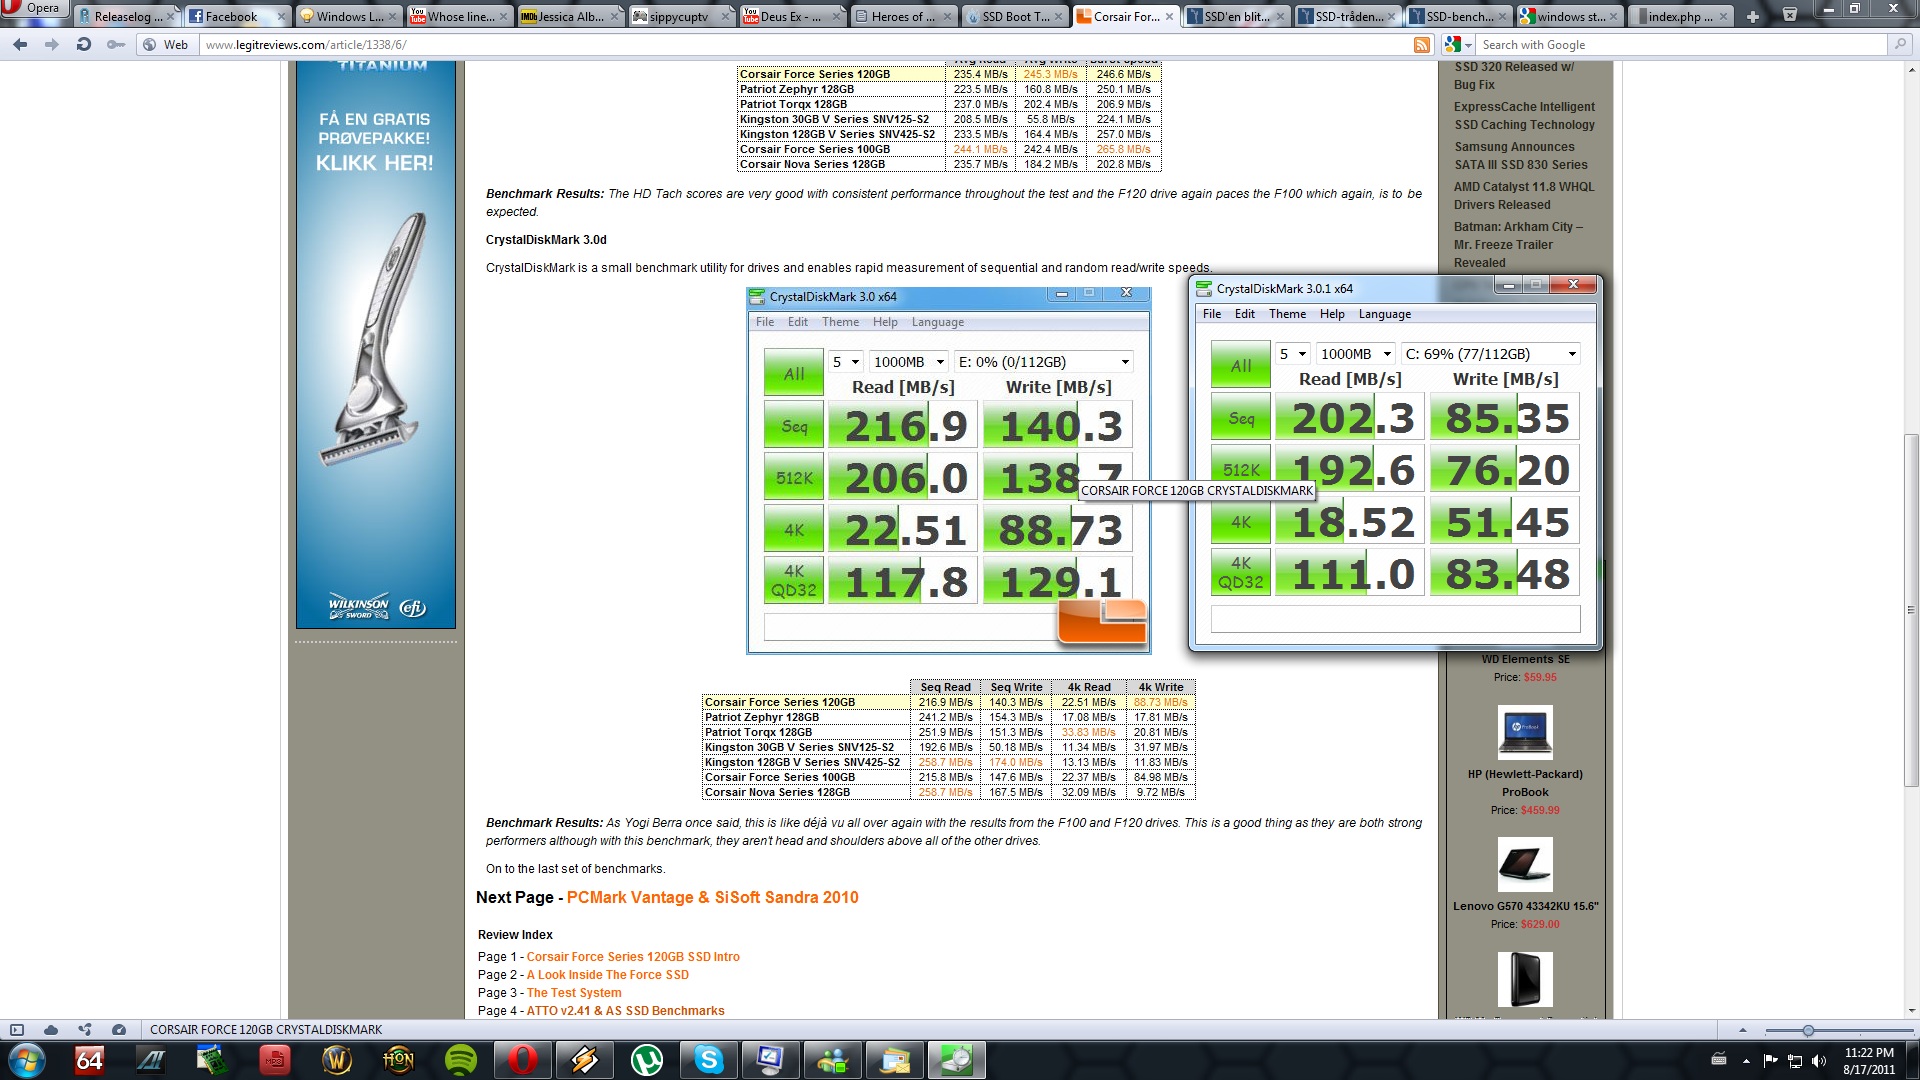Open the Opera menu button
This screenshot has width=1920, height=1080.
point(34,8)
